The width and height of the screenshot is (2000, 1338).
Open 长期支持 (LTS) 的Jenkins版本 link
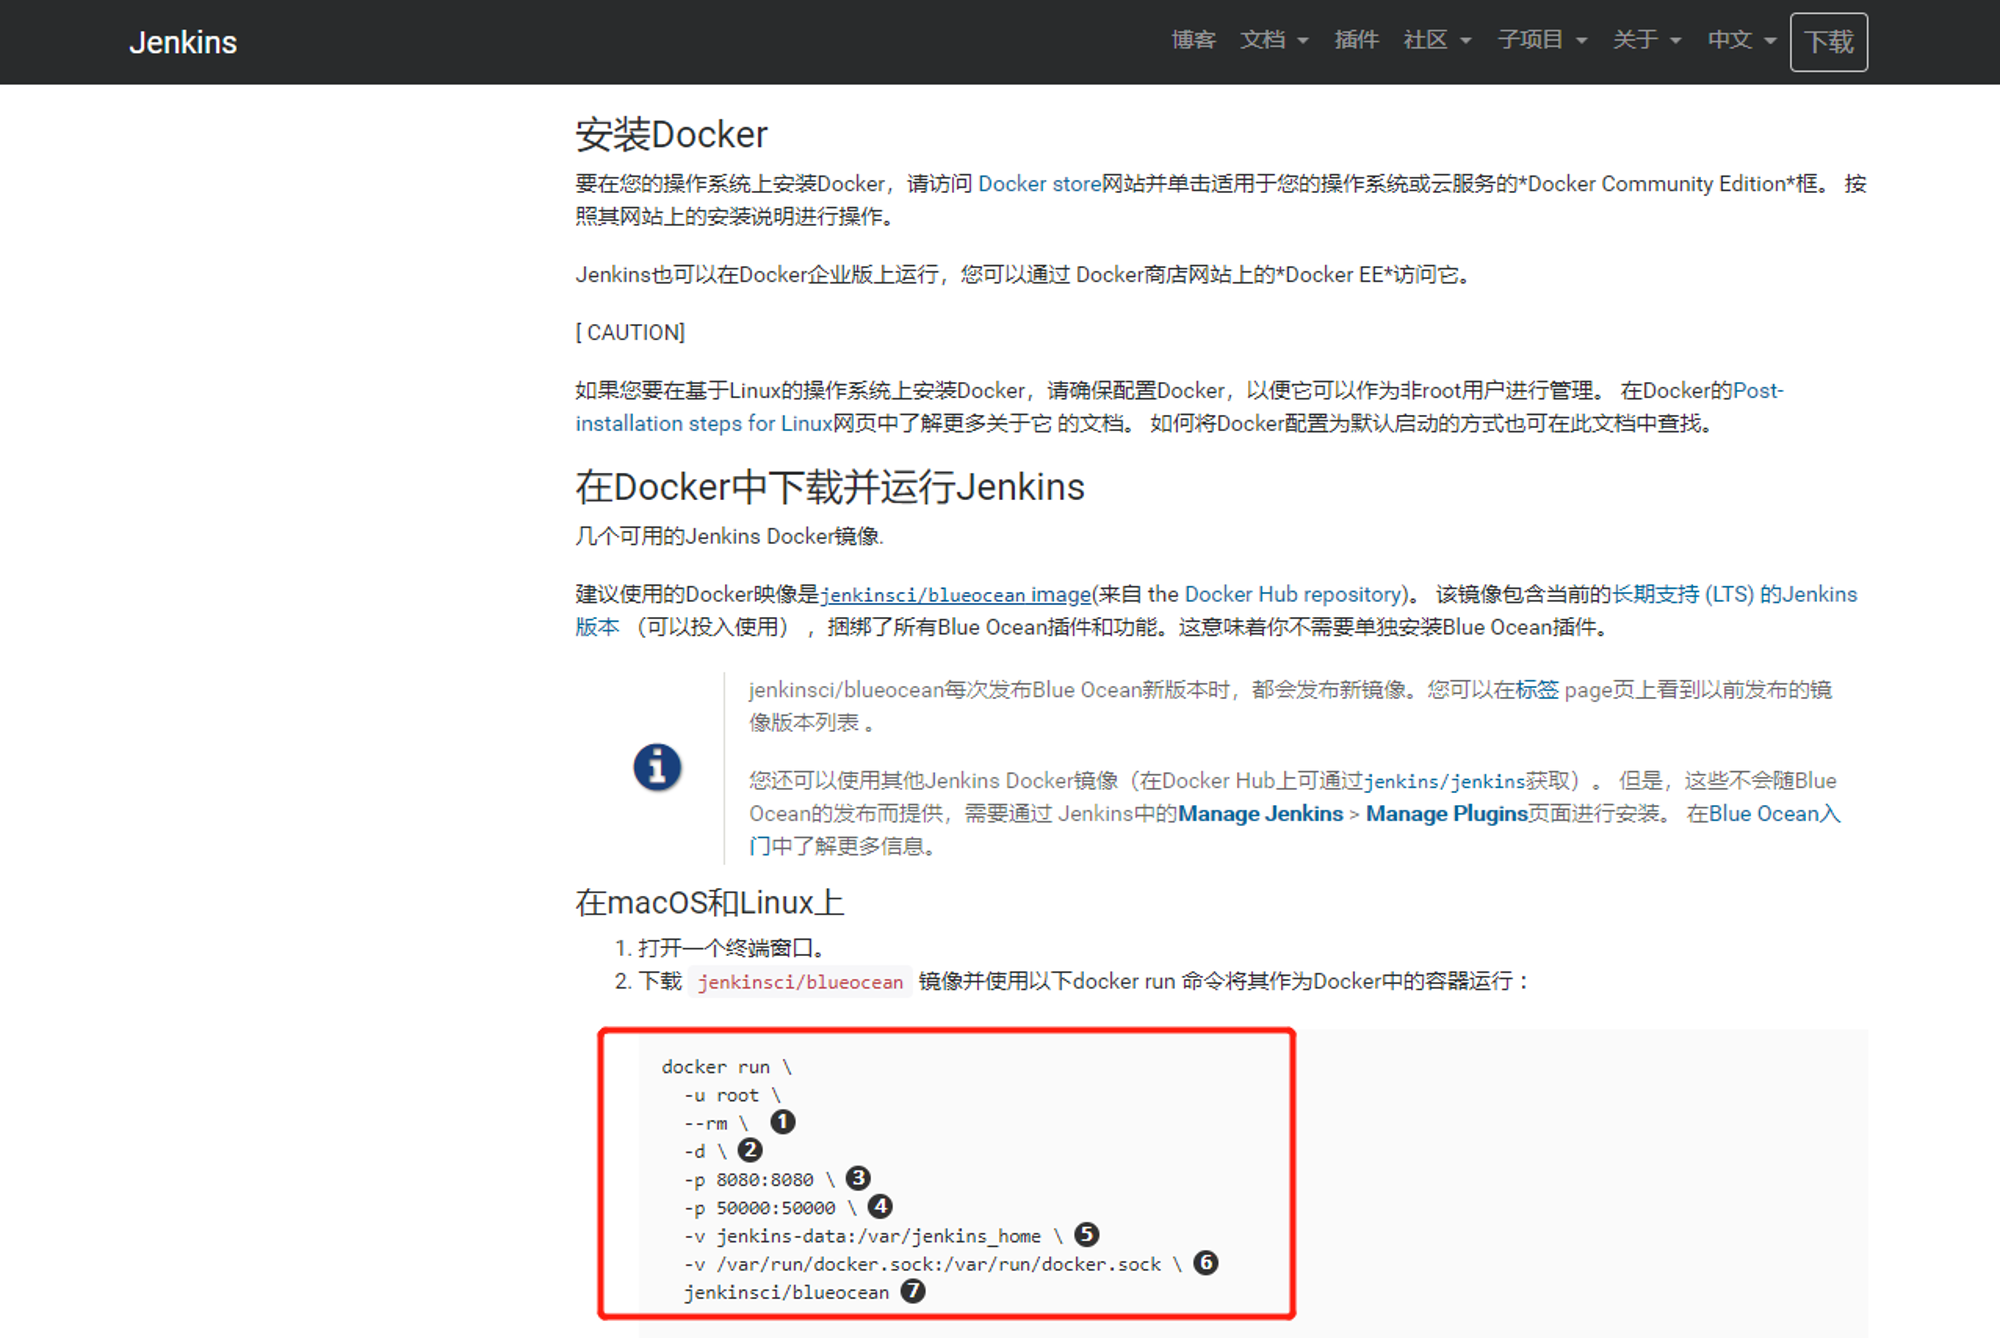[x=1734, y=594]
